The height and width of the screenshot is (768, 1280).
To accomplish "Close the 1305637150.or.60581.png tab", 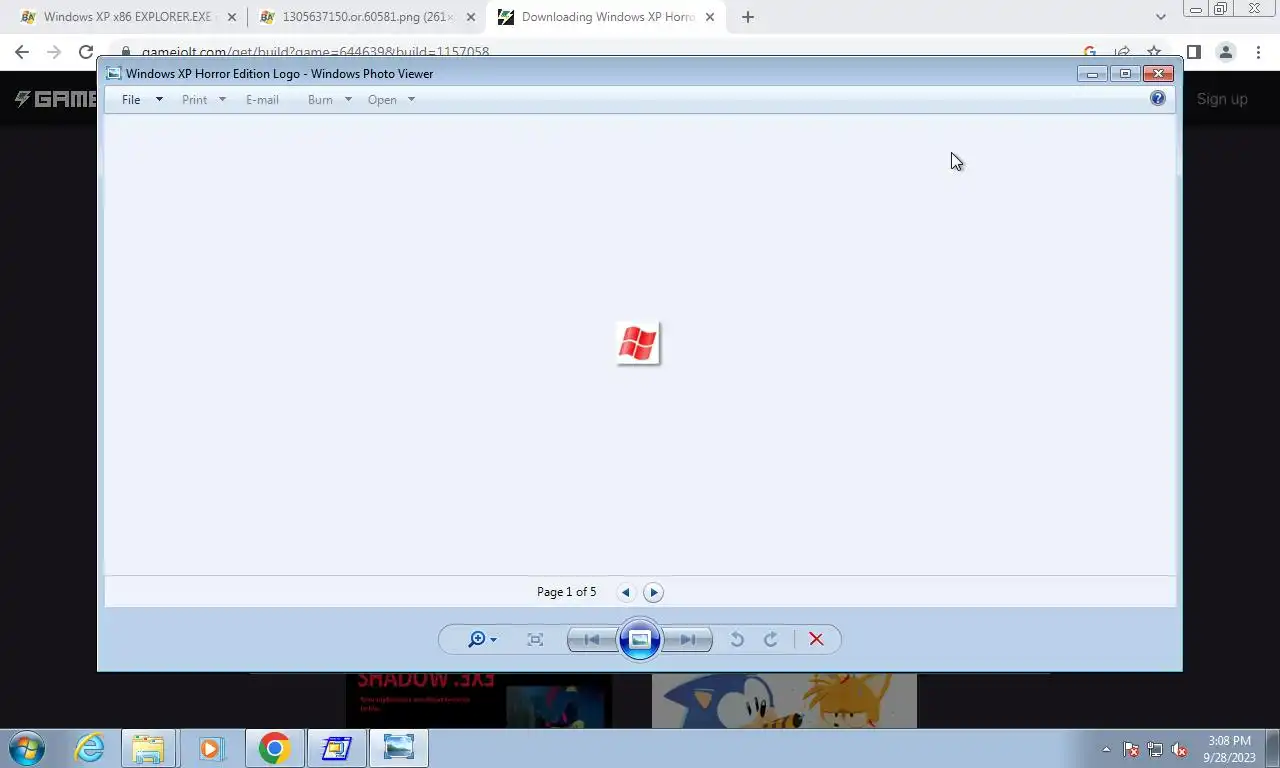I will [471, 17].
